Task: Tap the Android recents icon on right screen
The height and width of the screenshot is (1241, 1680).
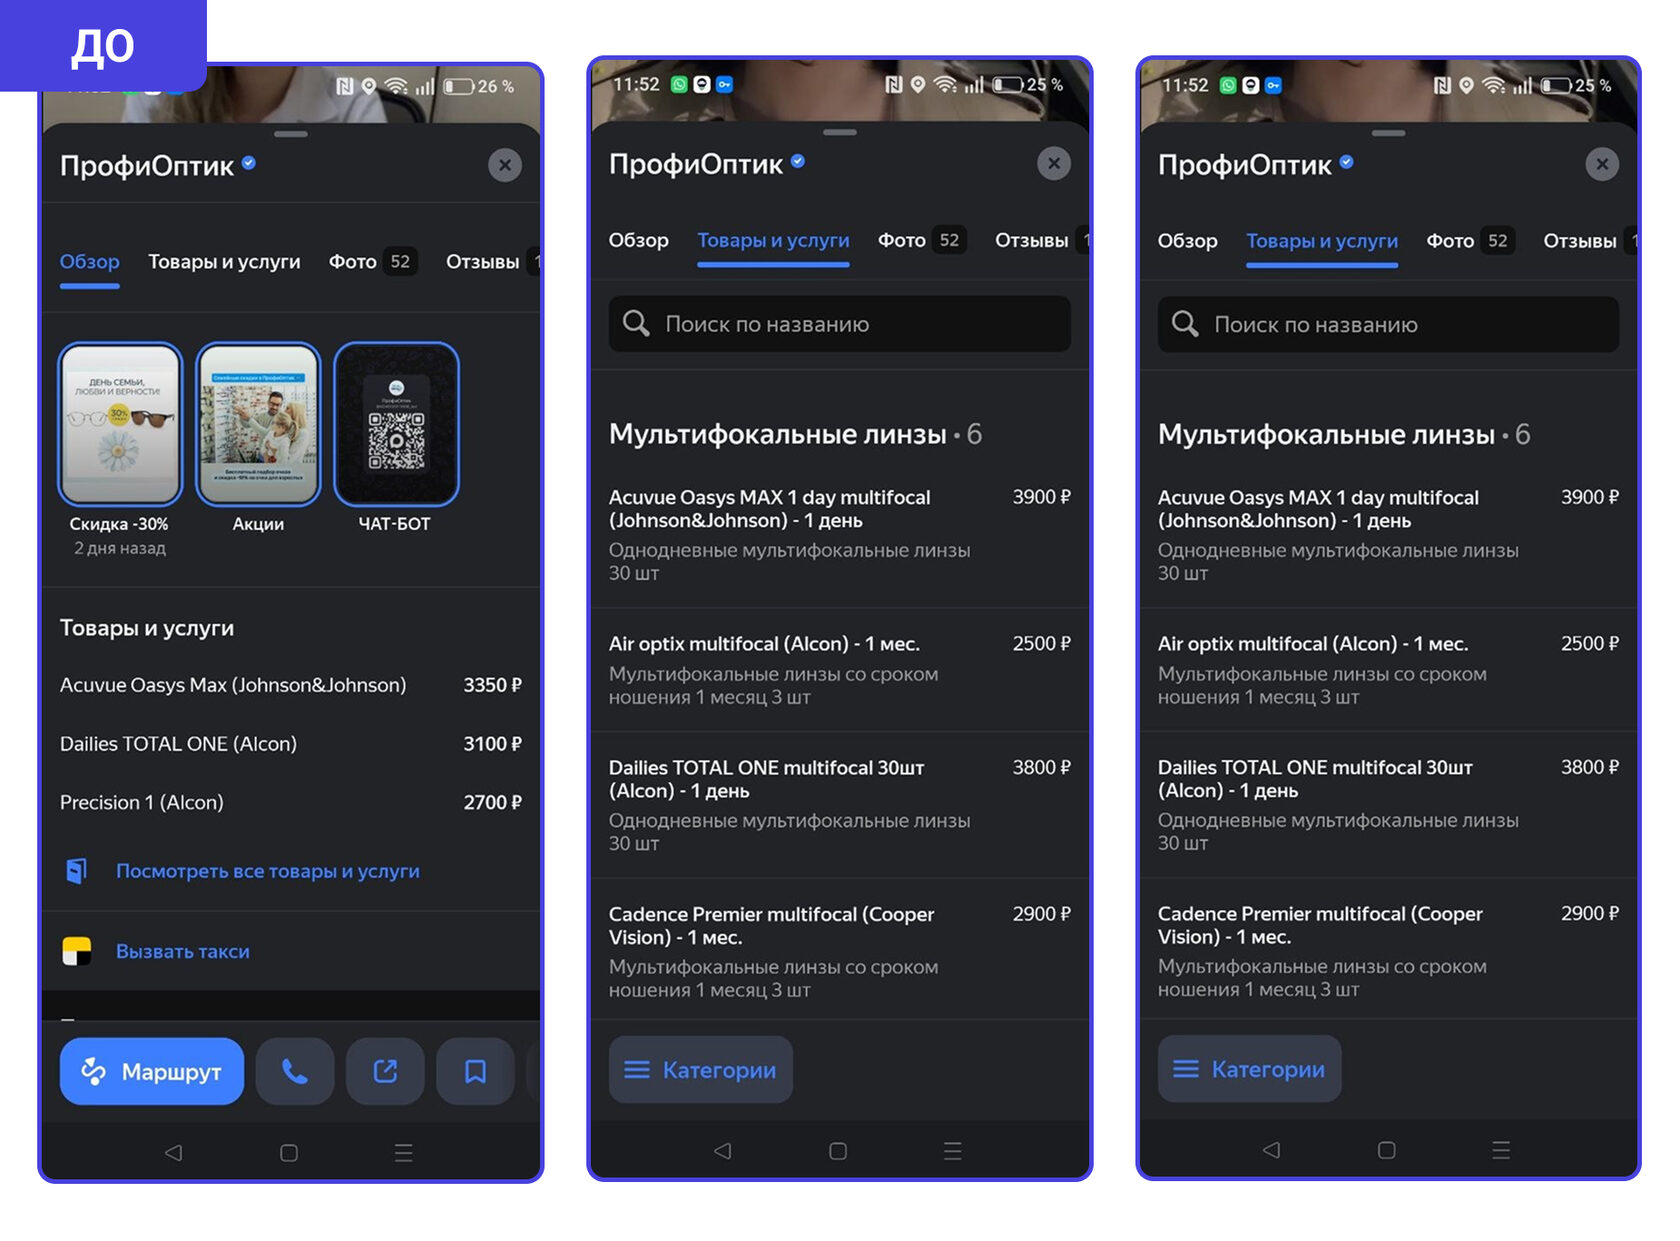Action: click(1501, 1150)
